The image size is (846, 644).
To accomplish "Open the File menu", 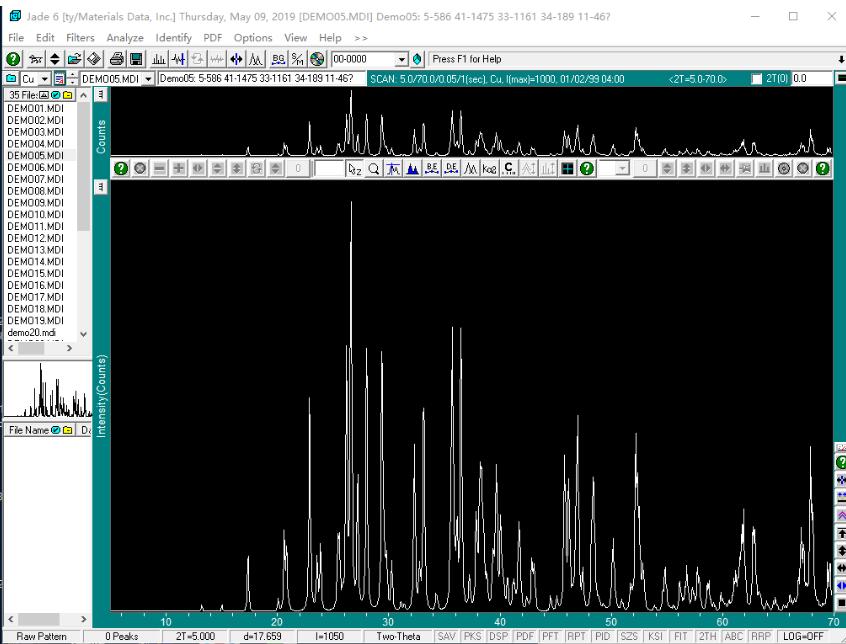I will pyautogui.click(x=16, y=37).
